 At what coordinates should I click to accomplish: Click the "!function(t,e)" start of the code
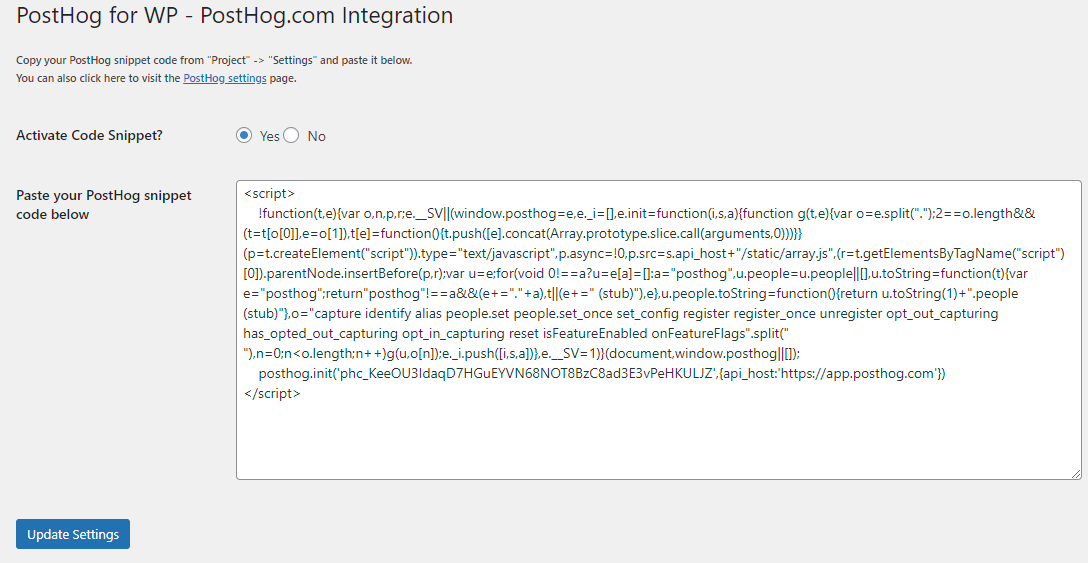(x=300, y=213)
